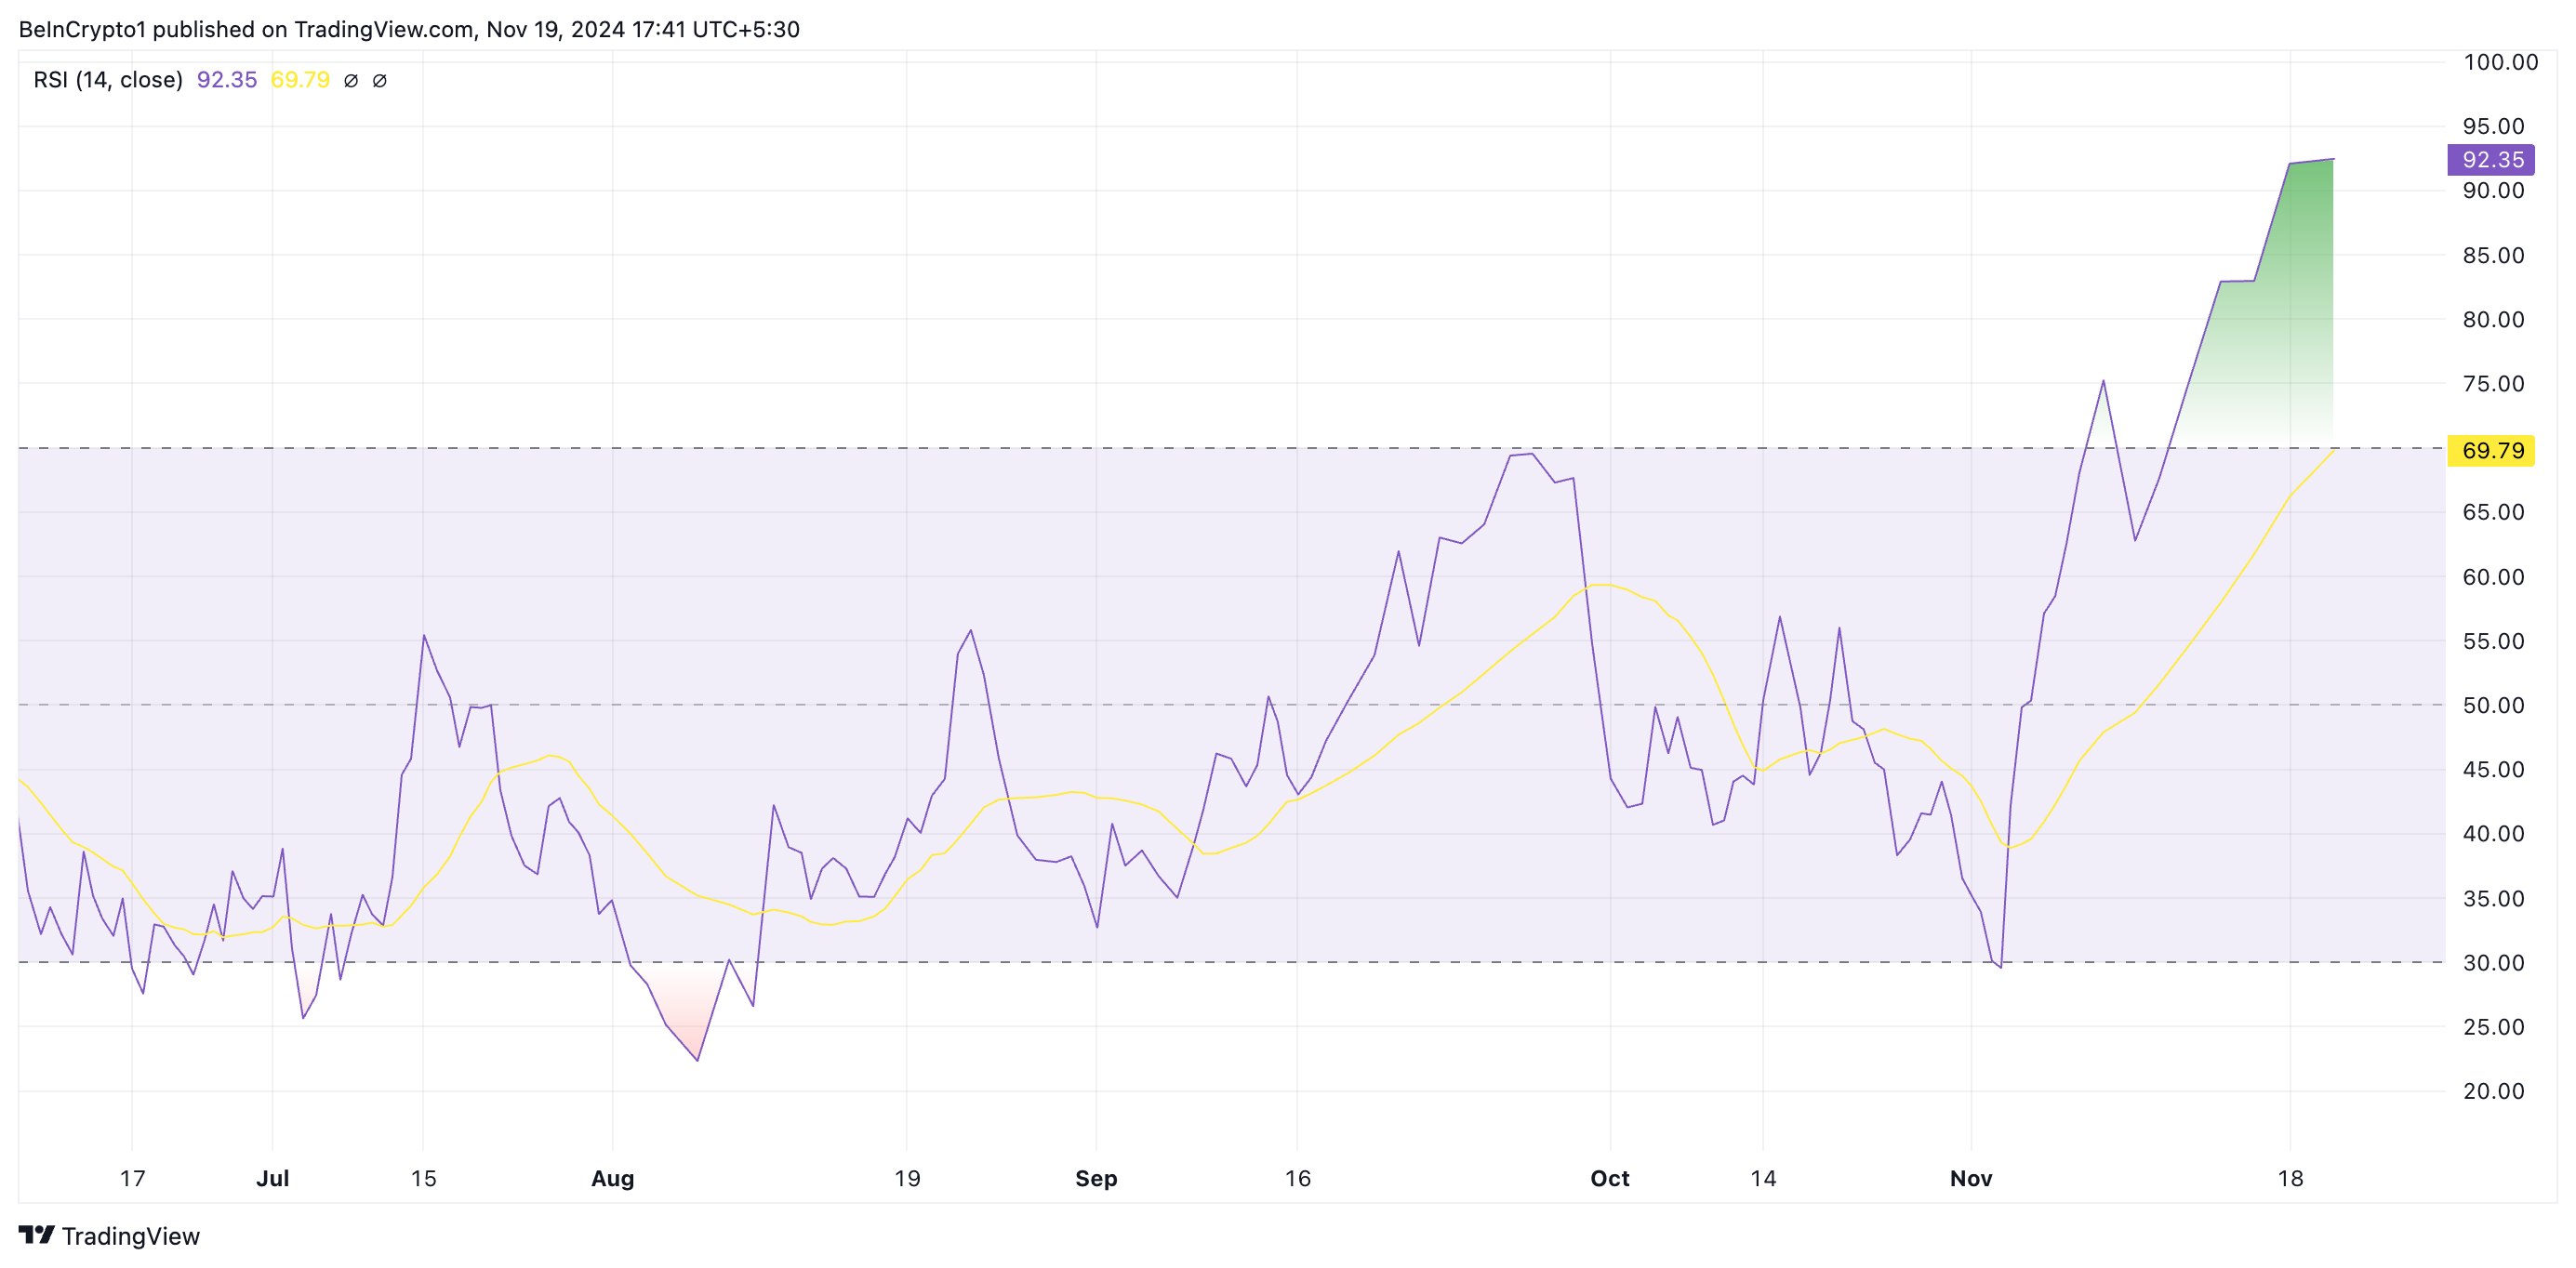Click the 18 date label near chart end
Viewport: 2576px width, 1268px height.
pos(2290,1178)
